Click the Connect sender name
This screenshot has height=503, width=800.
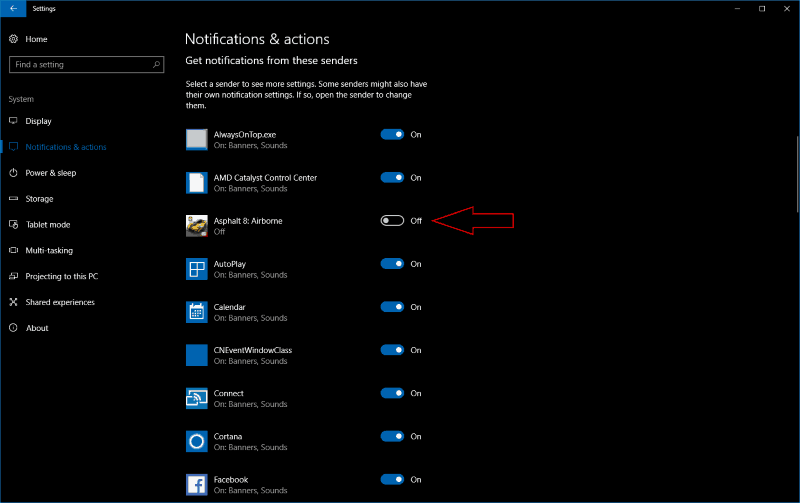click(229, 393)
